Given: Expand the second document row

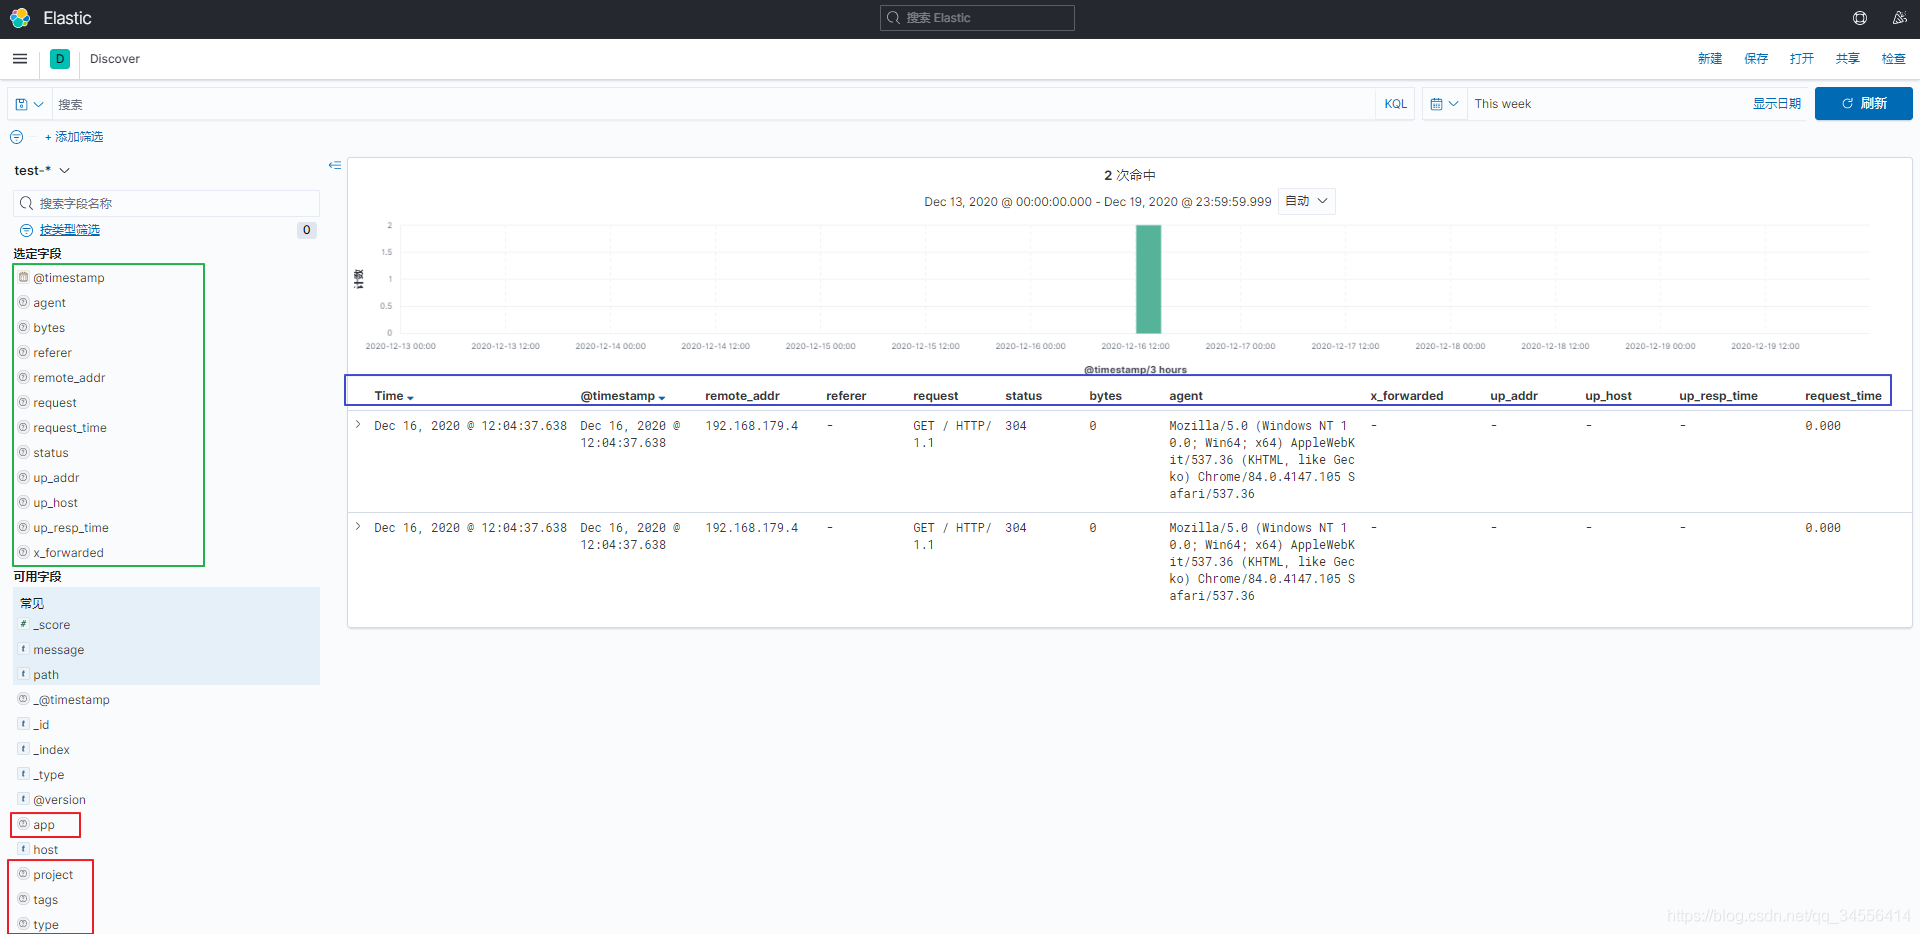Looking at the screenshot, I should point(358,527).
